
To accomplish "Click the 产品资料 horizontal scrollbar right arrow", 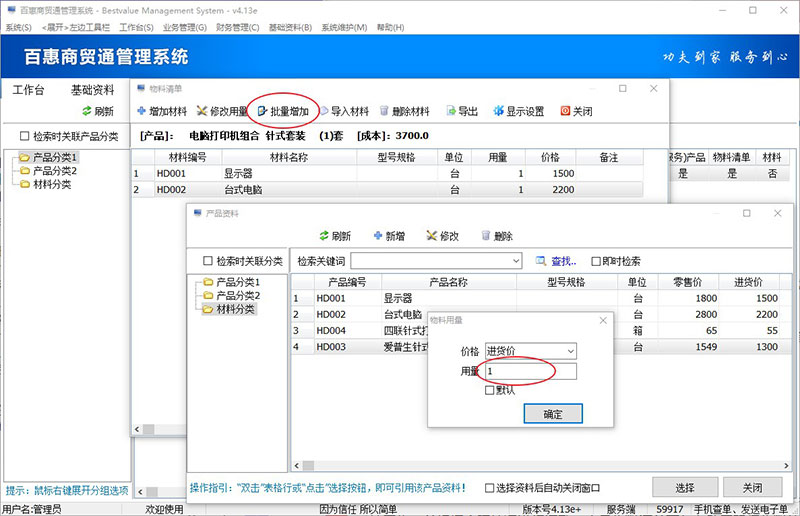I will 786,465.
